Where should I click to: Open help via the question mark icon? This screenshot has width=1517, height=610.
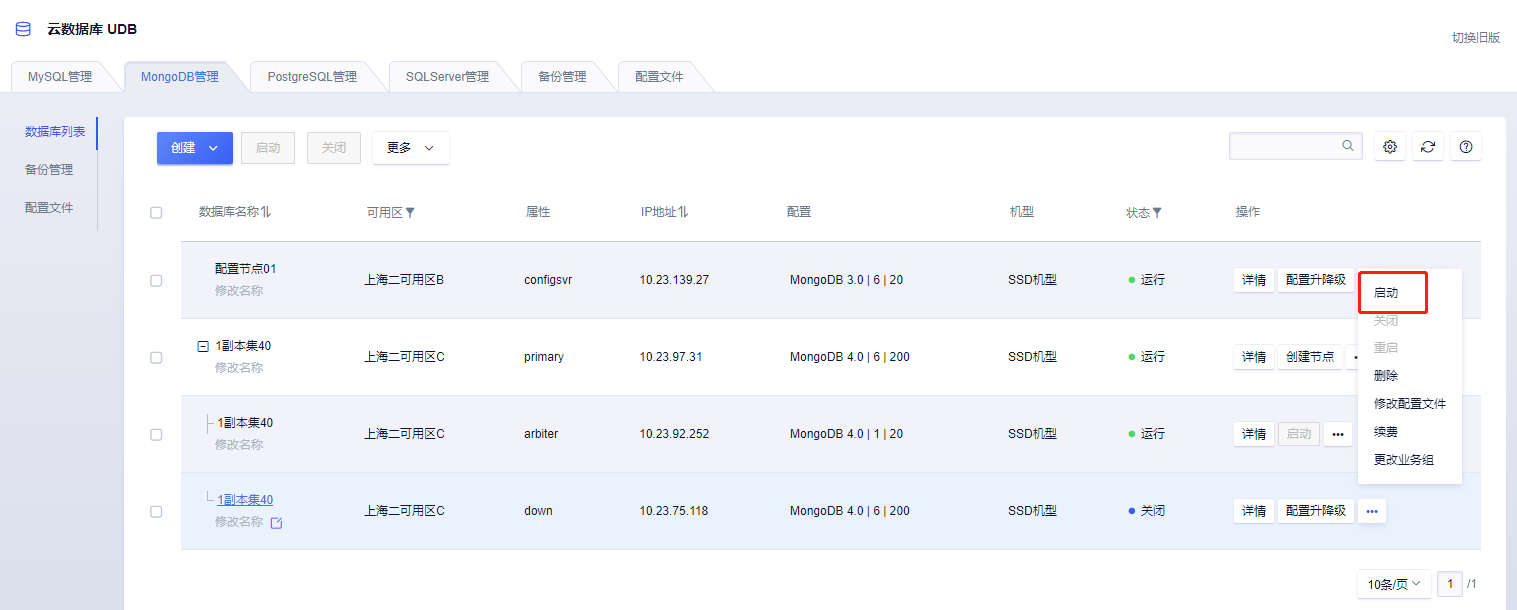1466,146
